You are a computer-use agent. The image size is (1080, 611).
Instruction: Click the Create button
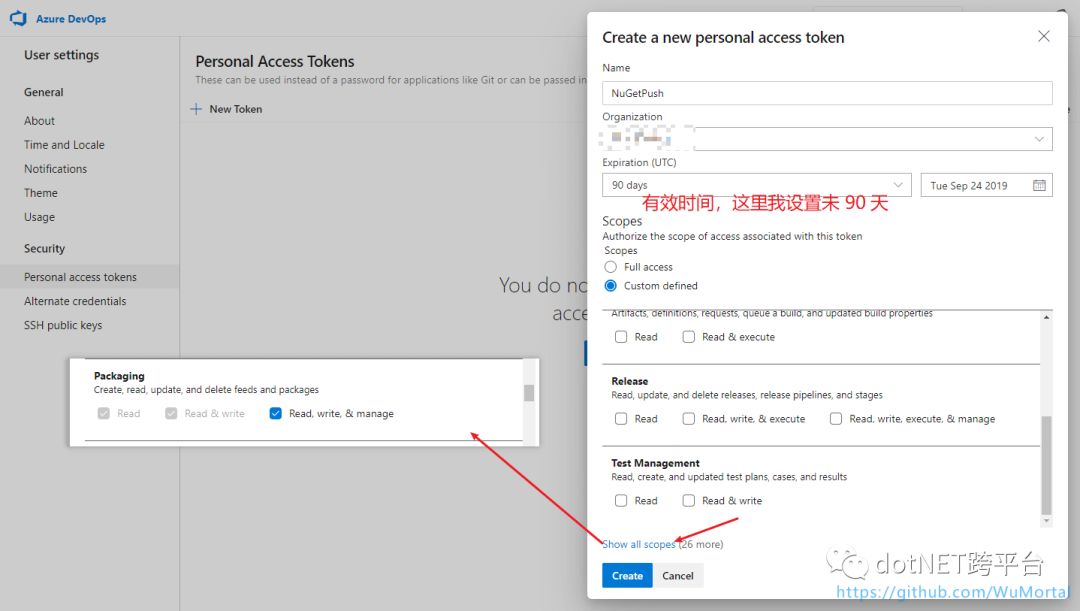click(x=627, y=576)
